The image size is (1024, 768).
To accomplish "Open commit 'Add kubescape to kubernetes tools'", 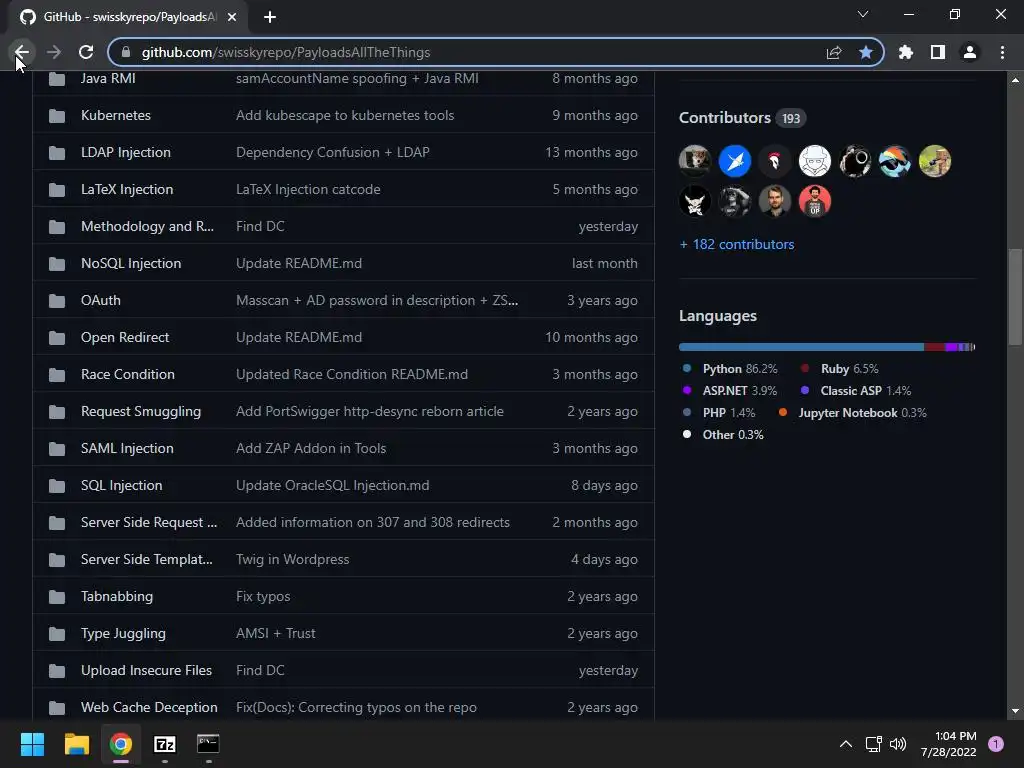I will pos(345,116).
